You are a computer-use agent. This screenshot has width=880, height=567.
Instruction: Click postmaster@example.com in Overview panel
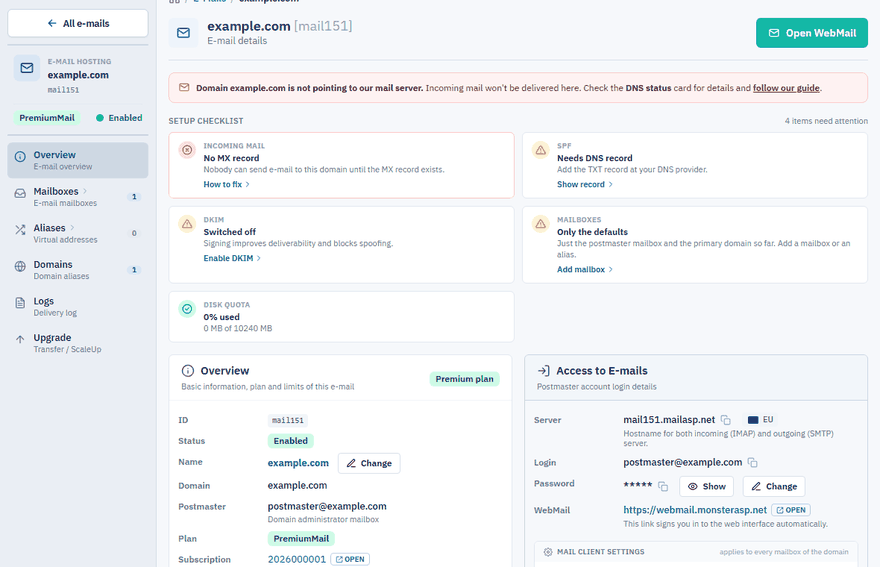click(x=327, y=506)
